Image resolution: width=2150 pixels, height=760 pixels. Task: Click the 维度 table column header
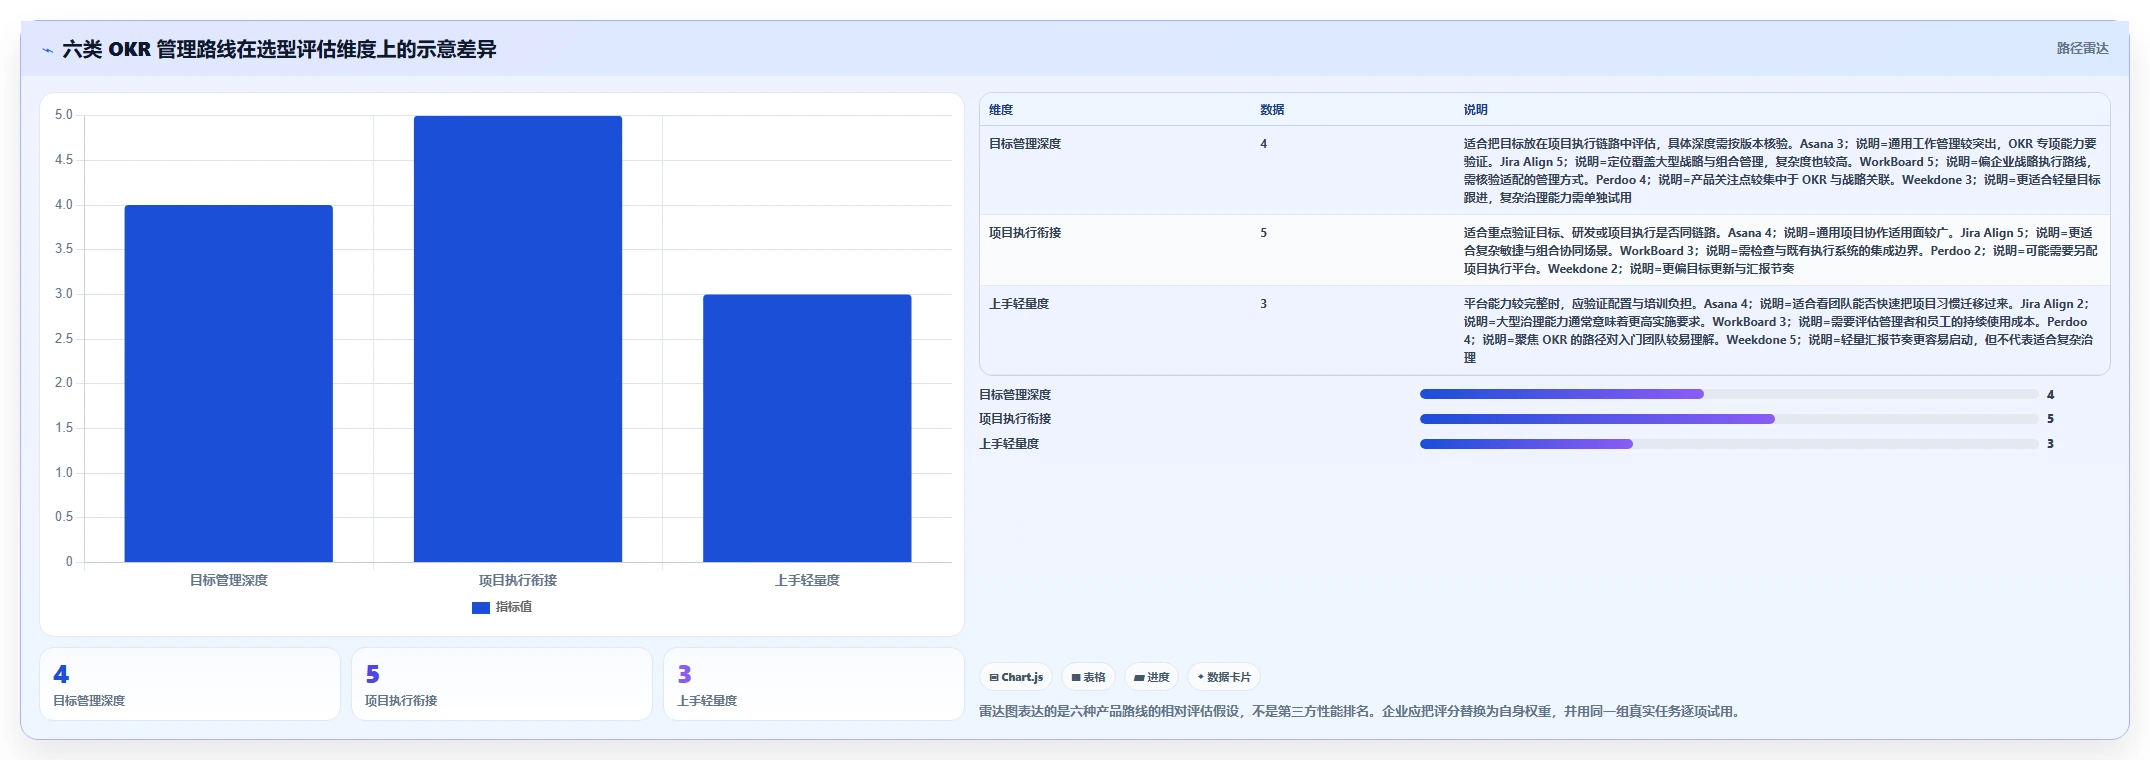(x=1001, y=110)
